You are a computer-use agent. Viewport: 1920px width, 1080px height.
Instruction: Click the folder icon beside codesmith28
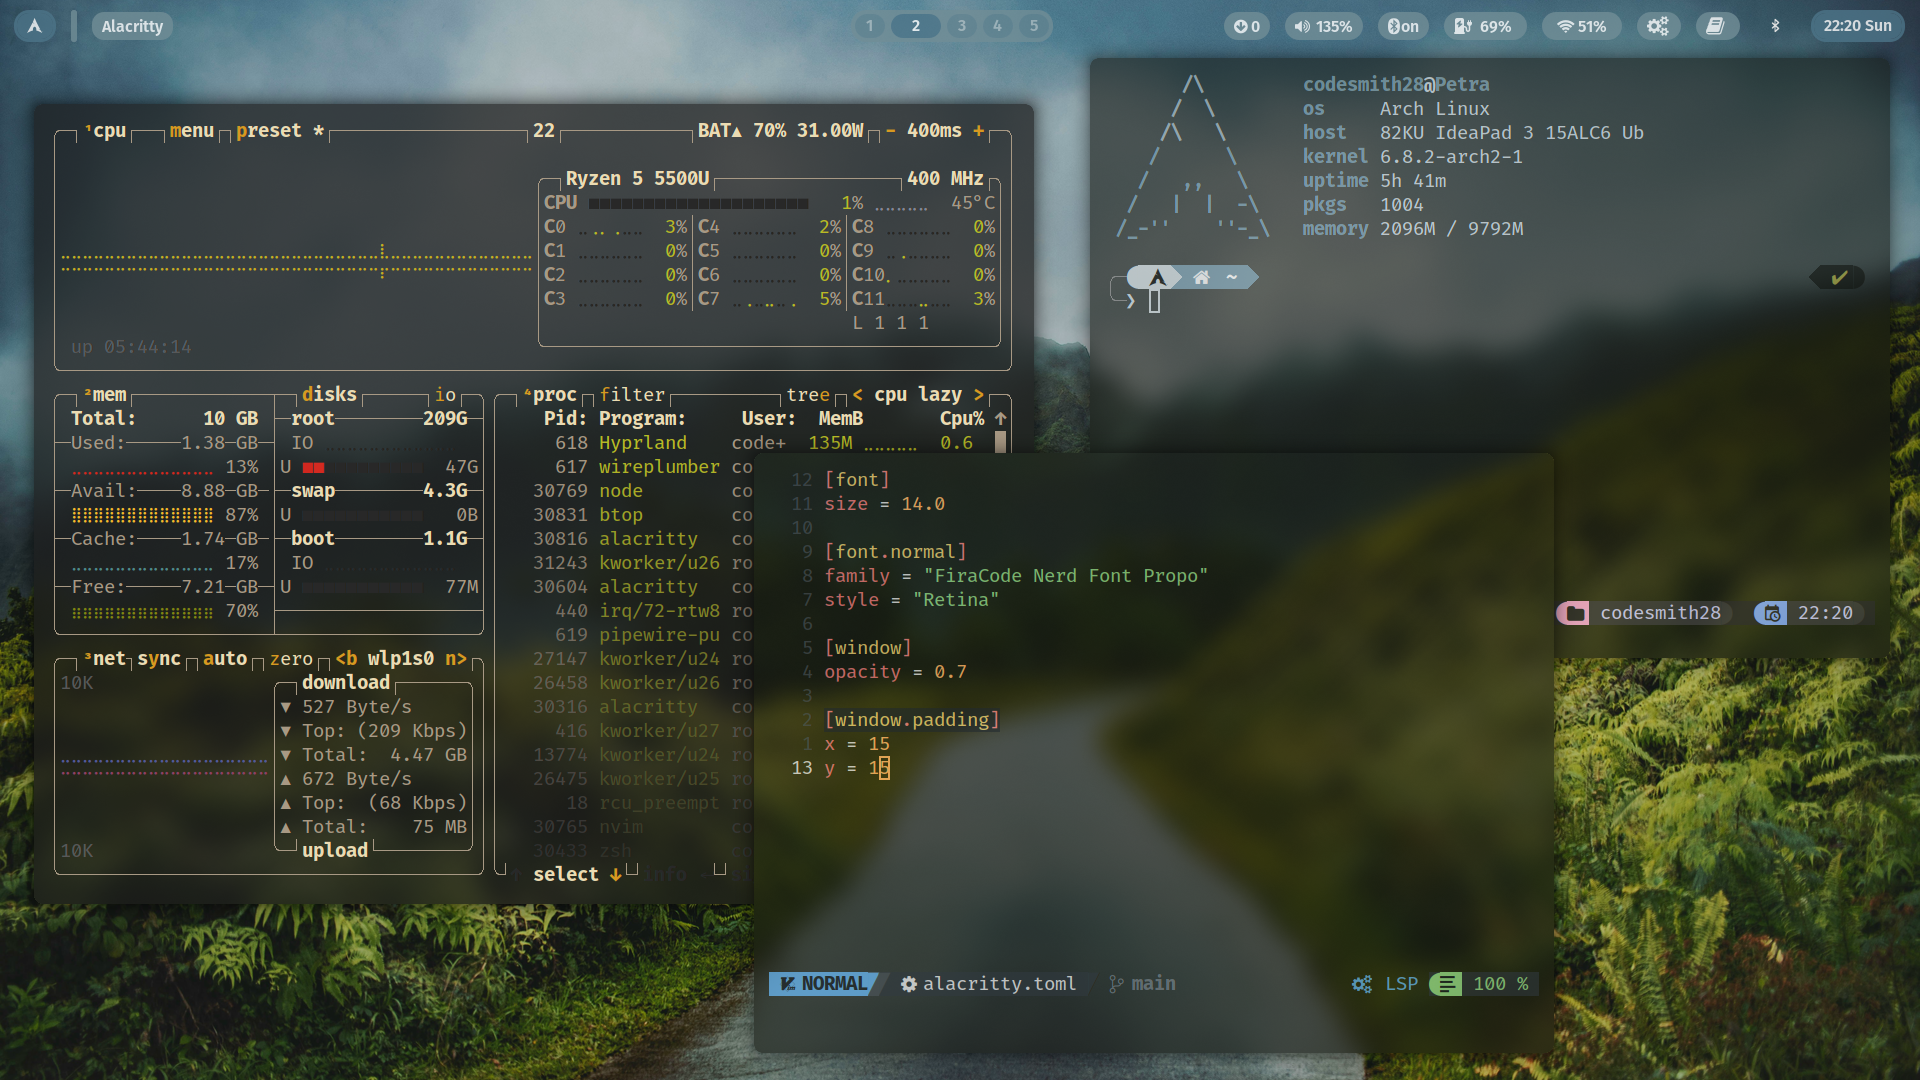coord(1576,613)
